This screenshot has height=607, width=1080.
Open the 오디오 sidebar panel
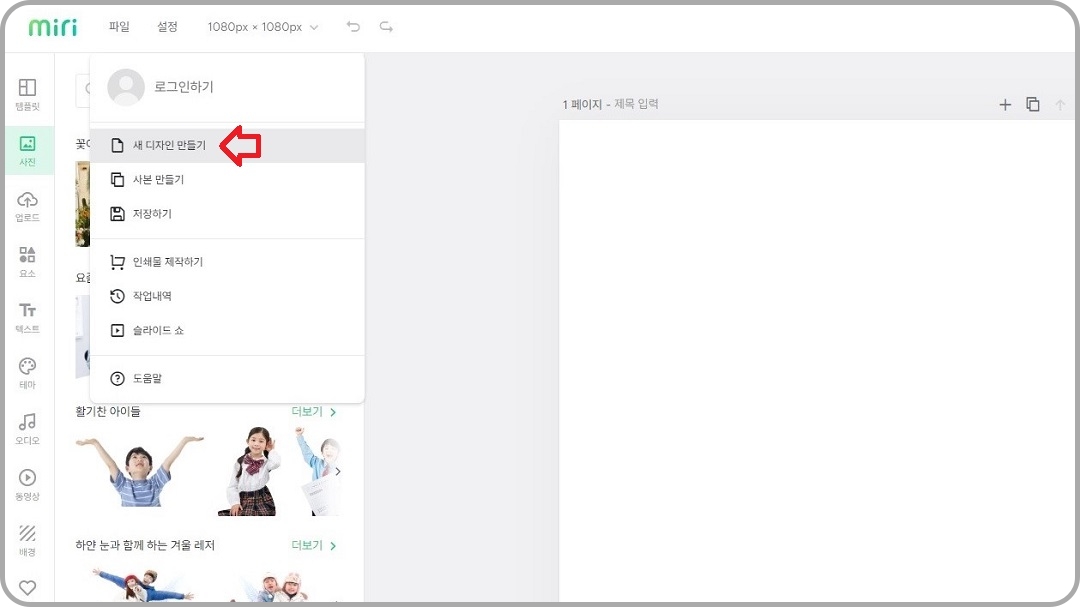click(28, 429)
